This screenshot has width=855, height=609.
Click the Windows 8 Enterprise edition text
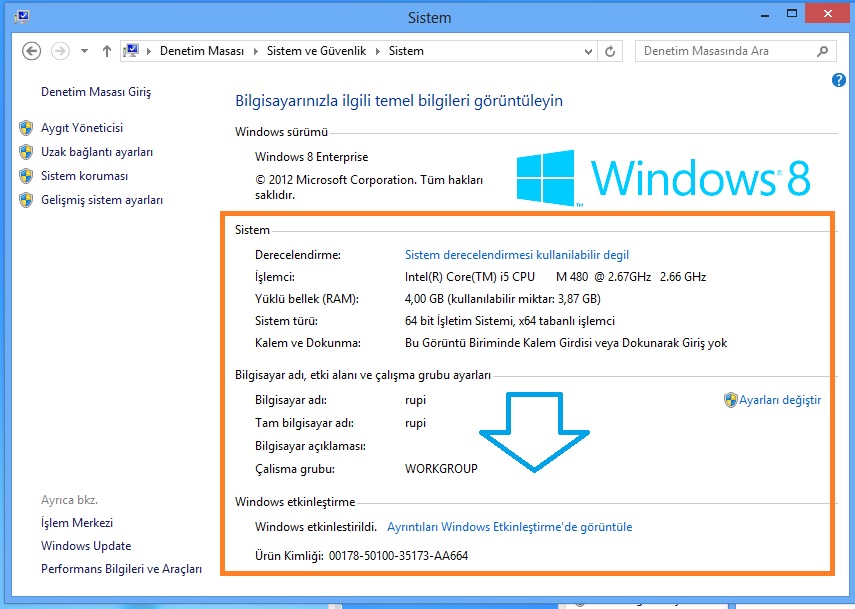pos(311,157)
